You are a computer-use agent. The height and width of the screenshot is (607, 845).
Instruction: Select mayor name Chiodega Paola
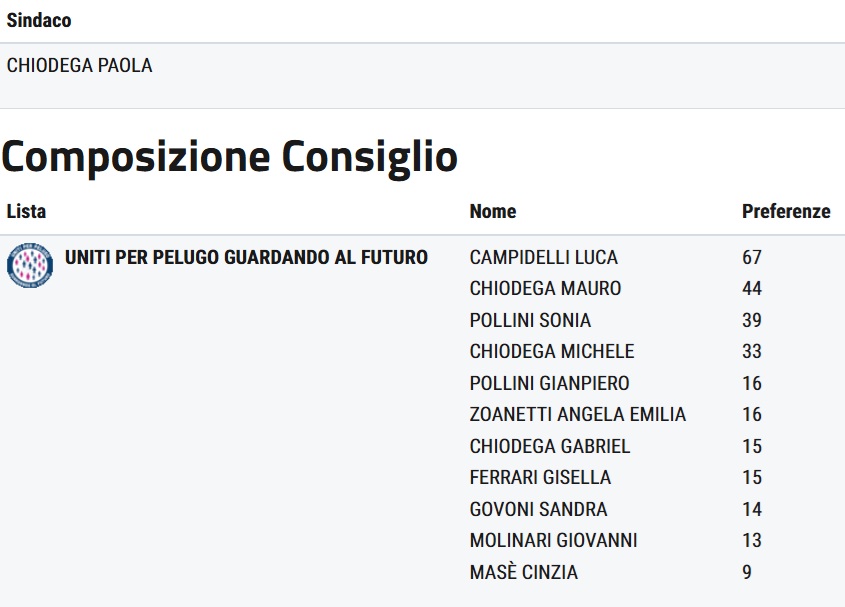80,66
